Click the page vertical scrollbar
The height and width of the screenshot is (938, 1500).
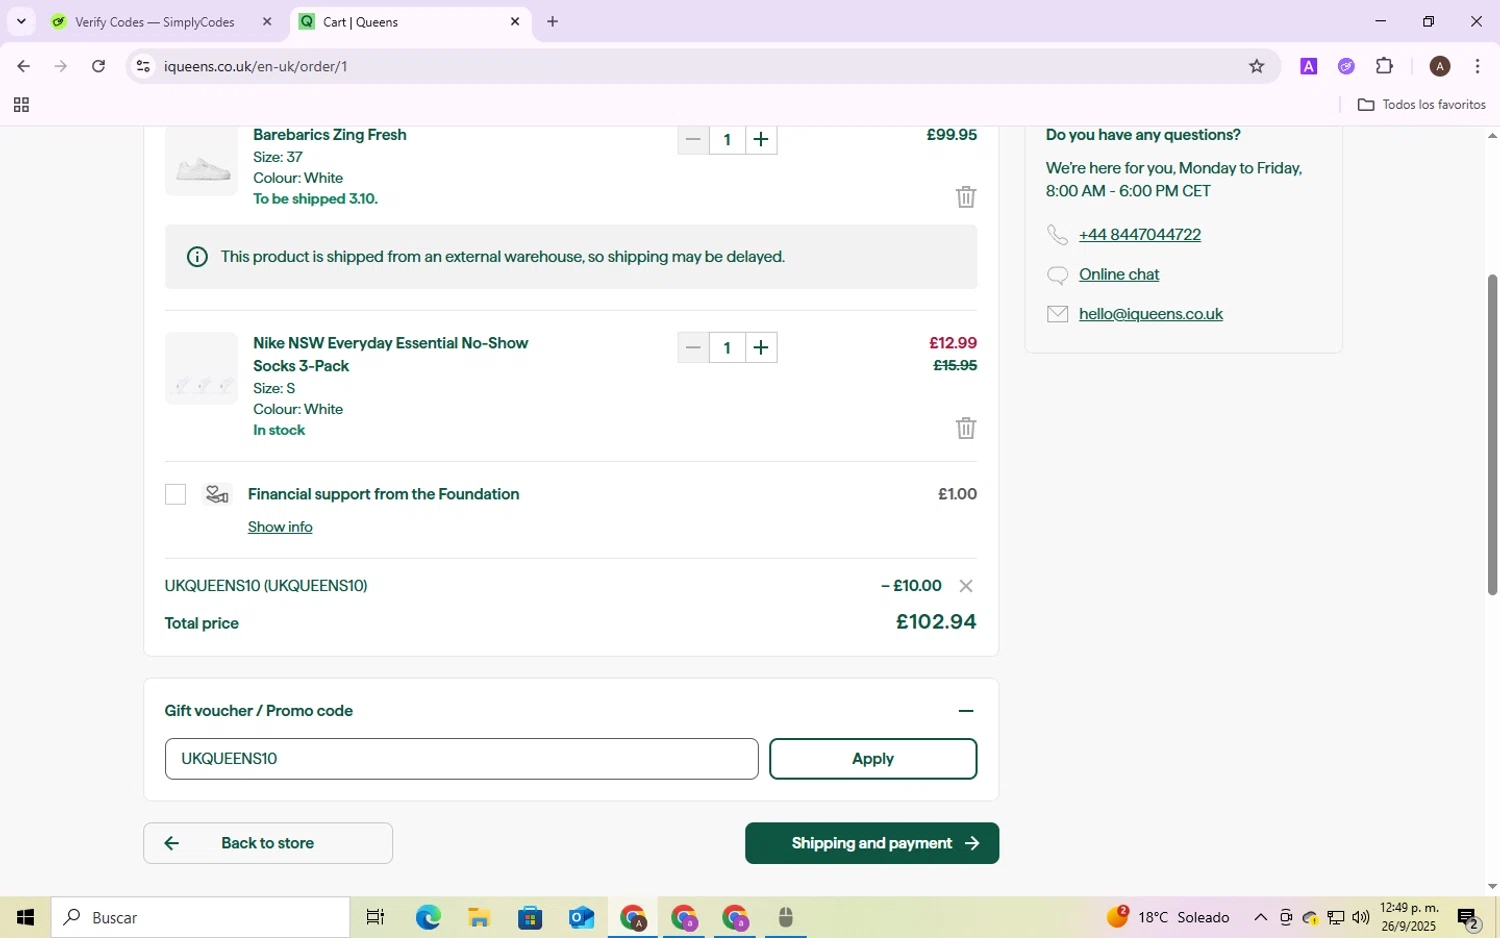[1492, 435]
